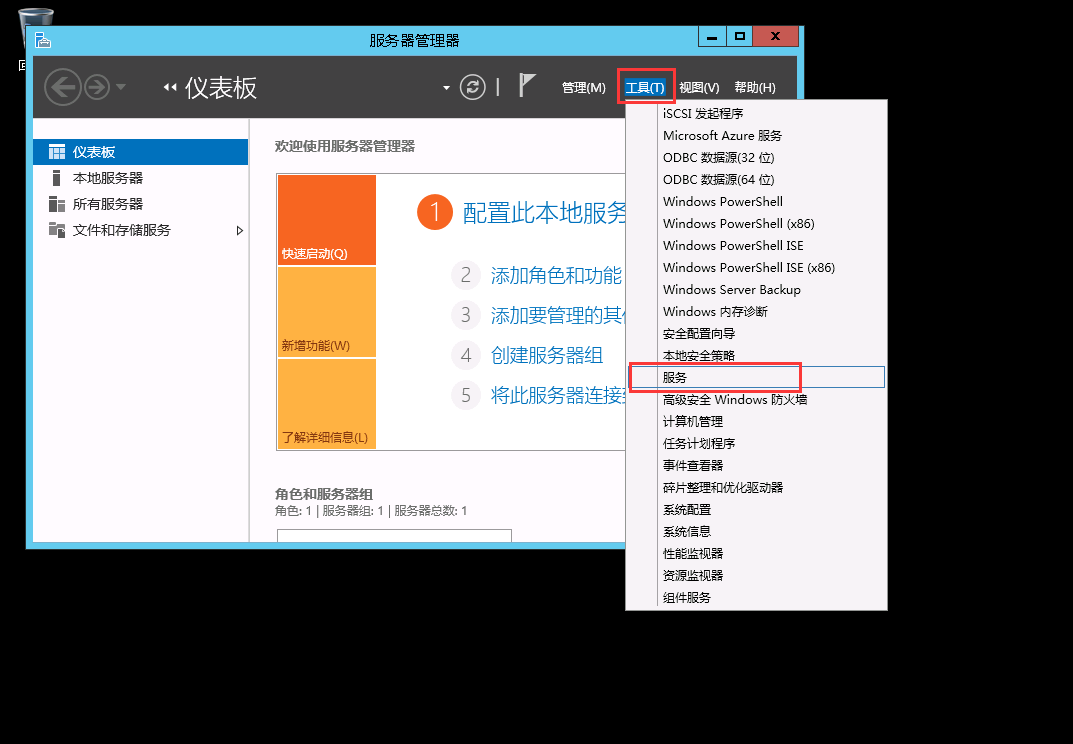Screen dimensions: 1073x744
Task: Click the refresh icon in header
Action: 472,87
